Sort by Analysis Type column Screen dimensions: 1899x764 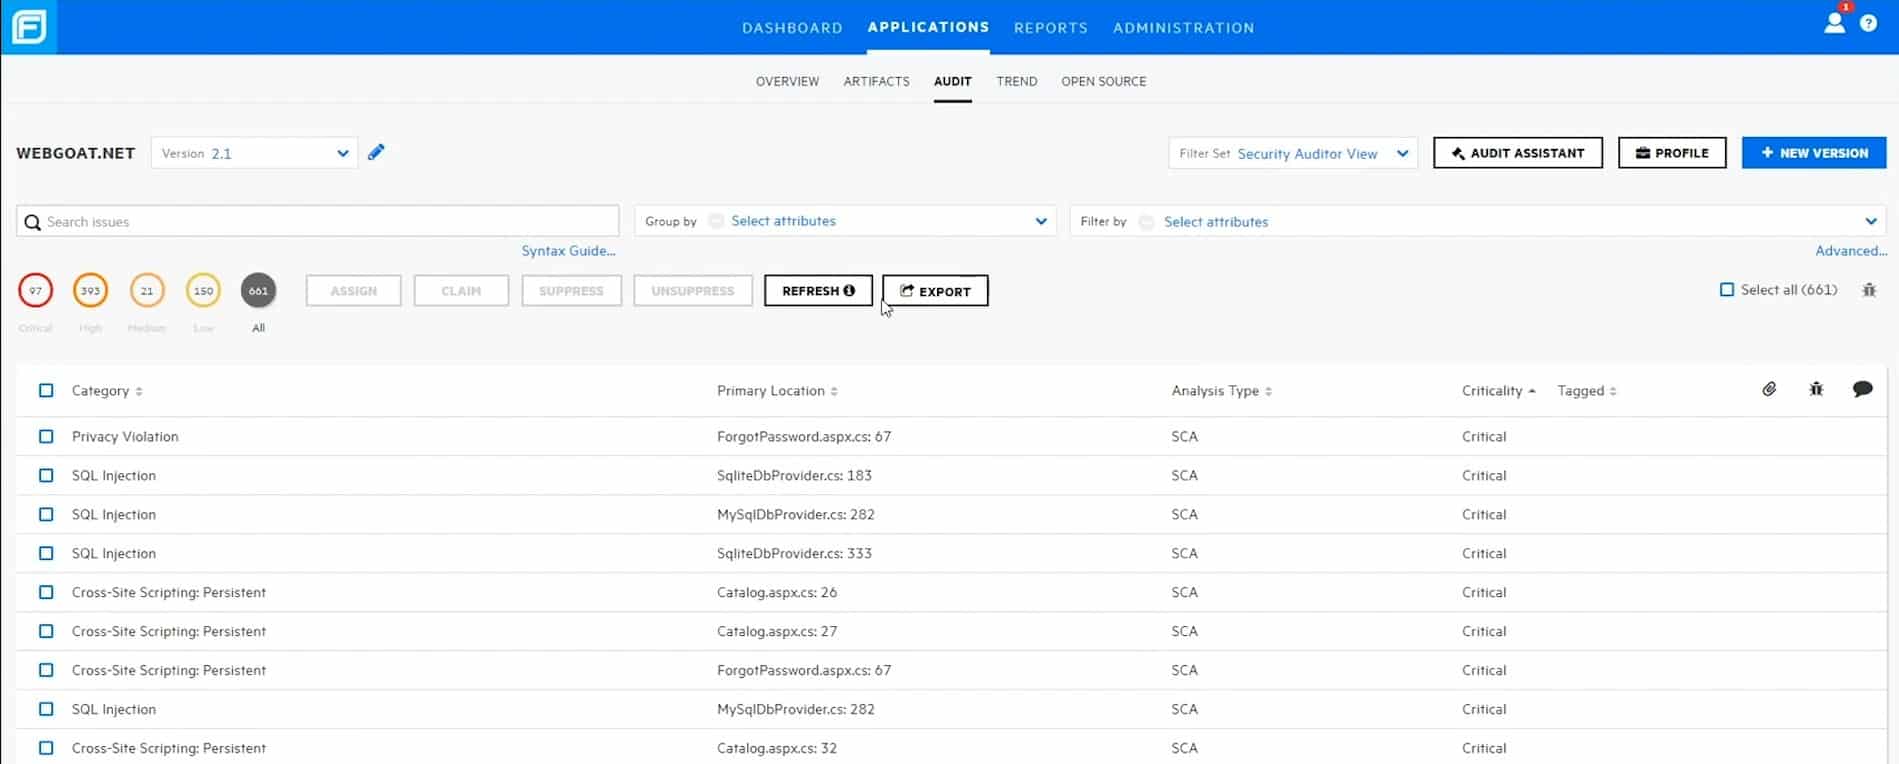pos(1221,391)
